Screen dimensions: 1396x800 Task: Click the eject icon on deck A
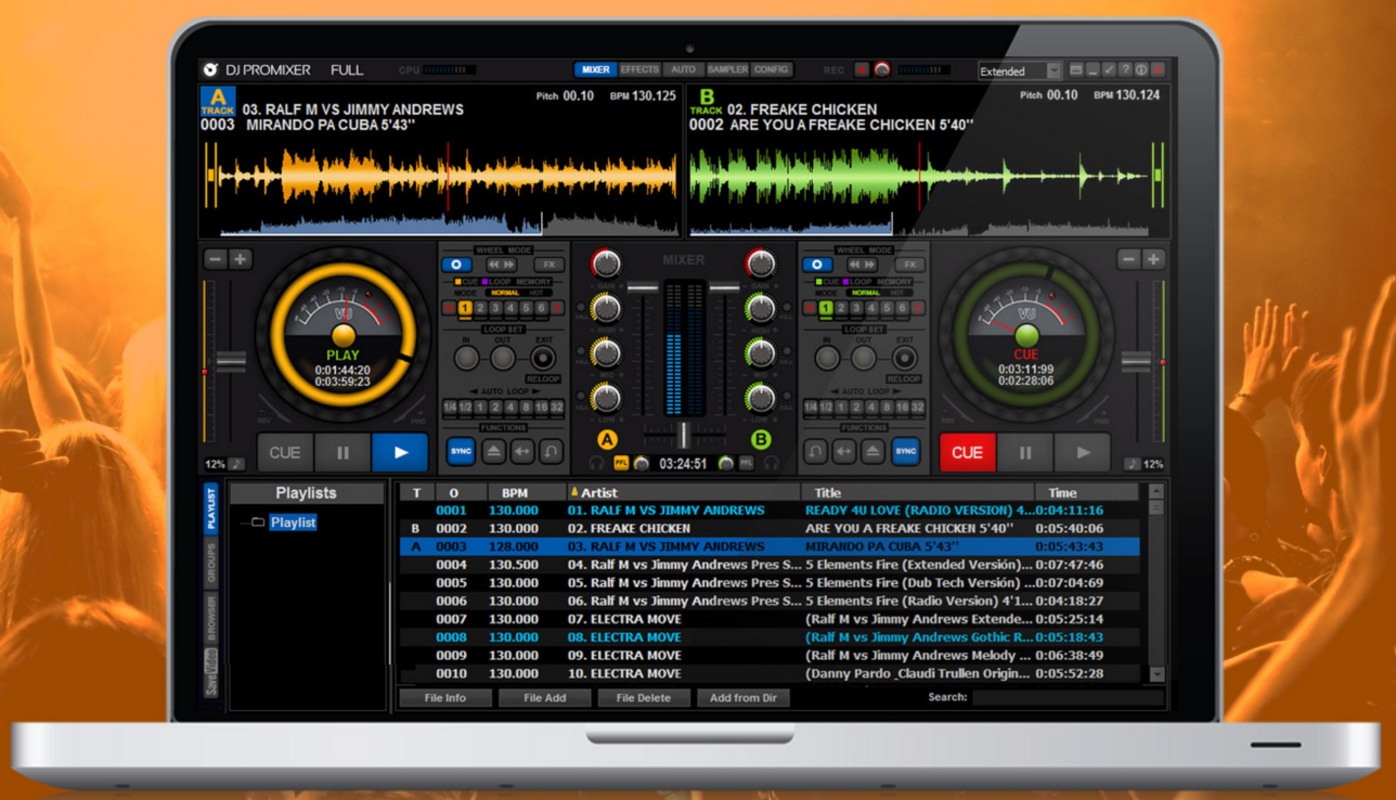click(x=492, y=452)
